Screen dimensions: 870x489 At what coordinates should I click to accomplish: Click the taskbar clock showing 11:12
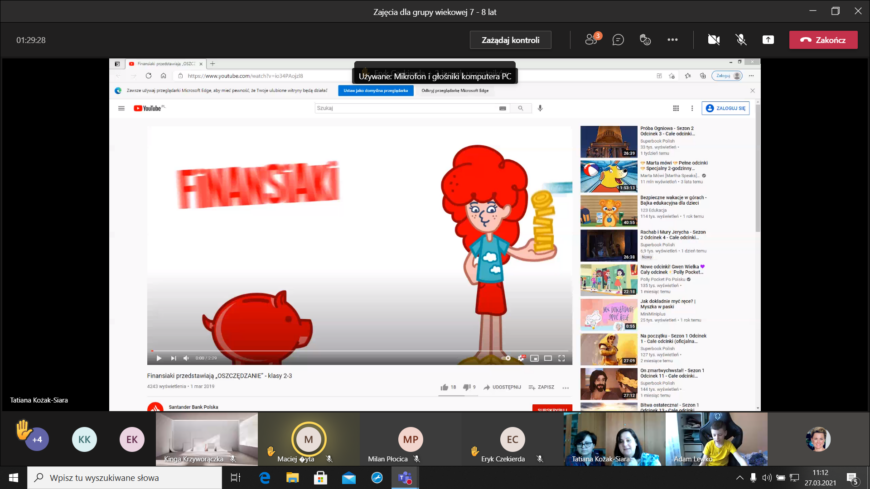click(820, 477)
